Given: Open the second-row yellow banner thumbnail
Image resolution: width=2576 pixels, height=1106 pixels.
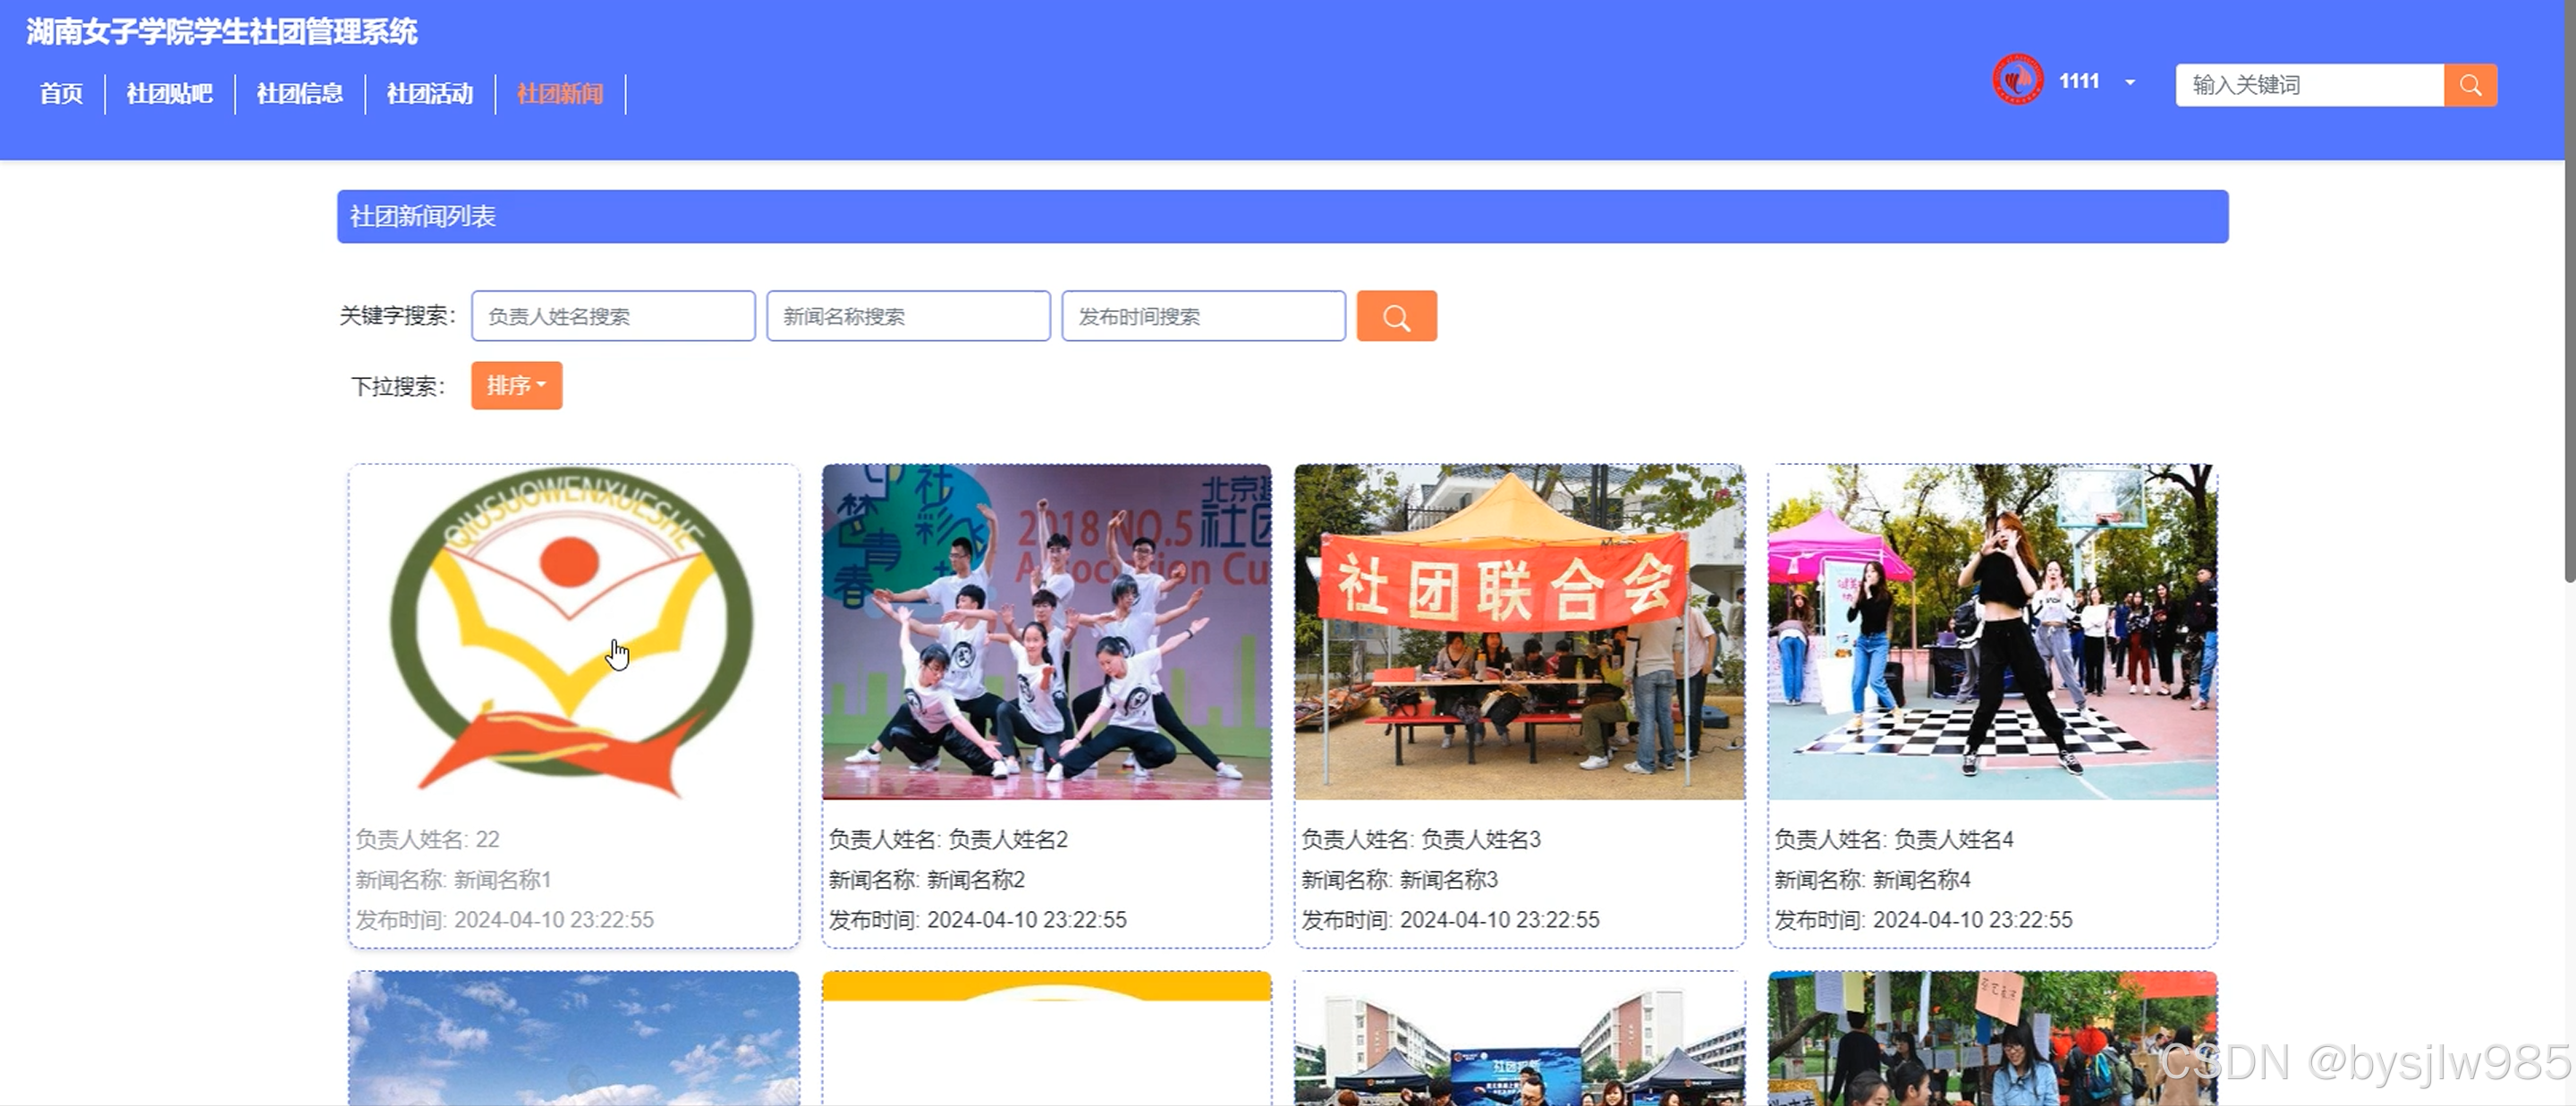Looking at the screenshot, I should pyautogui.click(x=1046, y=1038).
